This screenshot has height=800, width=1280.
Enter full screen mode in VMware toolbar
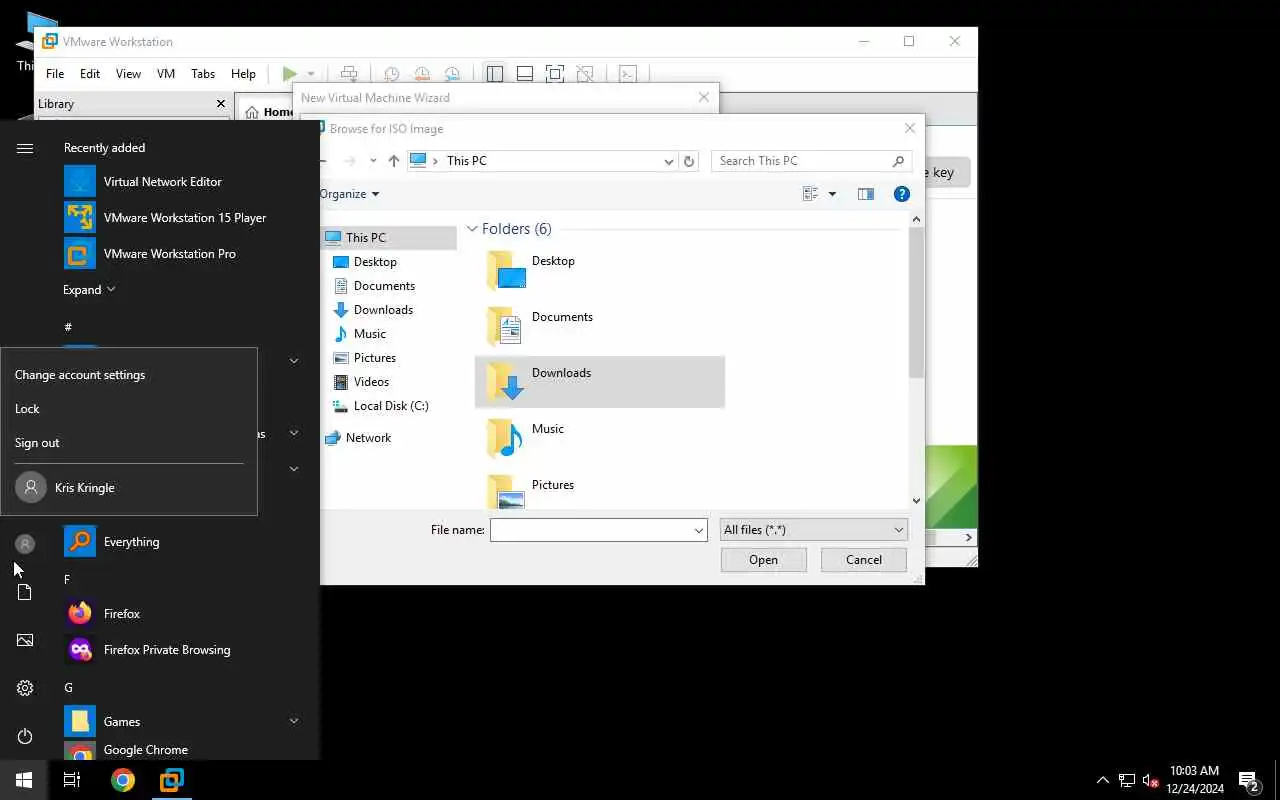click(x=555, y=74)
